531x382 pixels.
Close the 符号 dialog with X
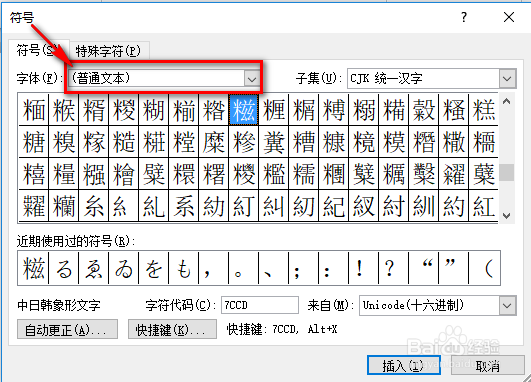click(509, 17)
